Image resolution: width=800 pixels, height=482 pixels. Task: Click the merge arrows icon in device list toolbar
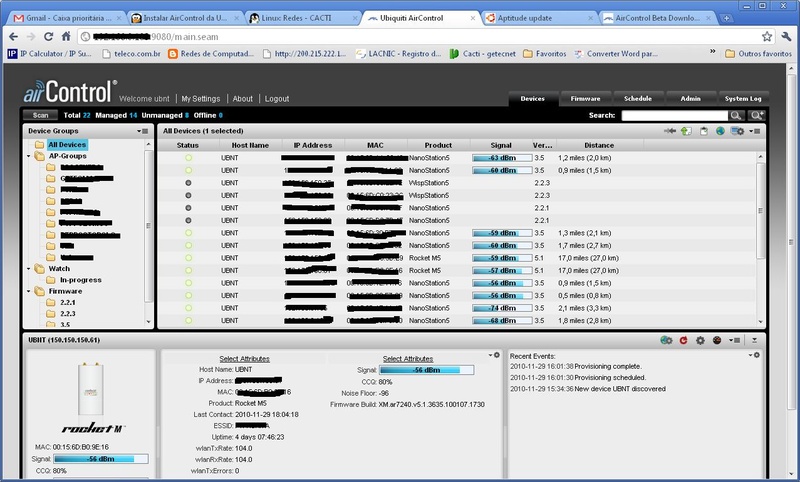pos(670,131)
